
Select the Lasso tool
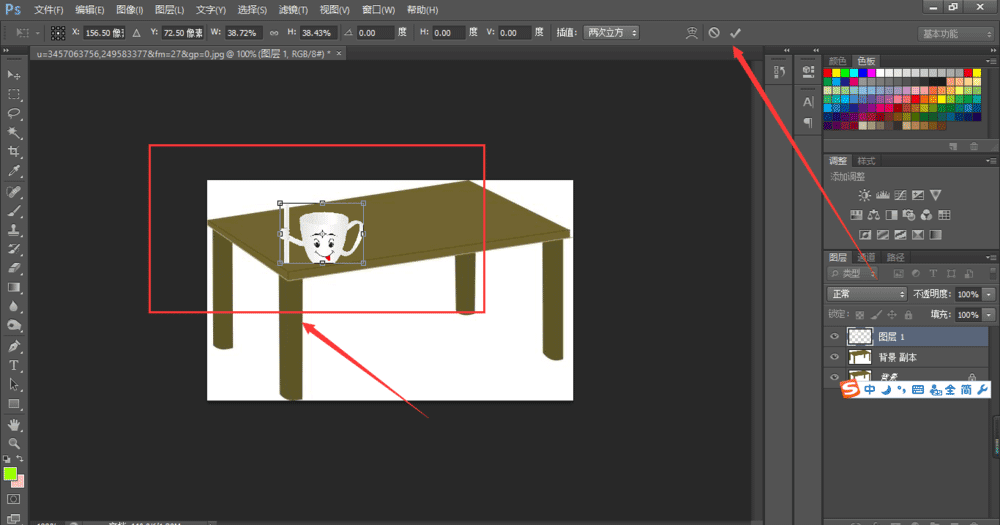[x=15, y=113]
